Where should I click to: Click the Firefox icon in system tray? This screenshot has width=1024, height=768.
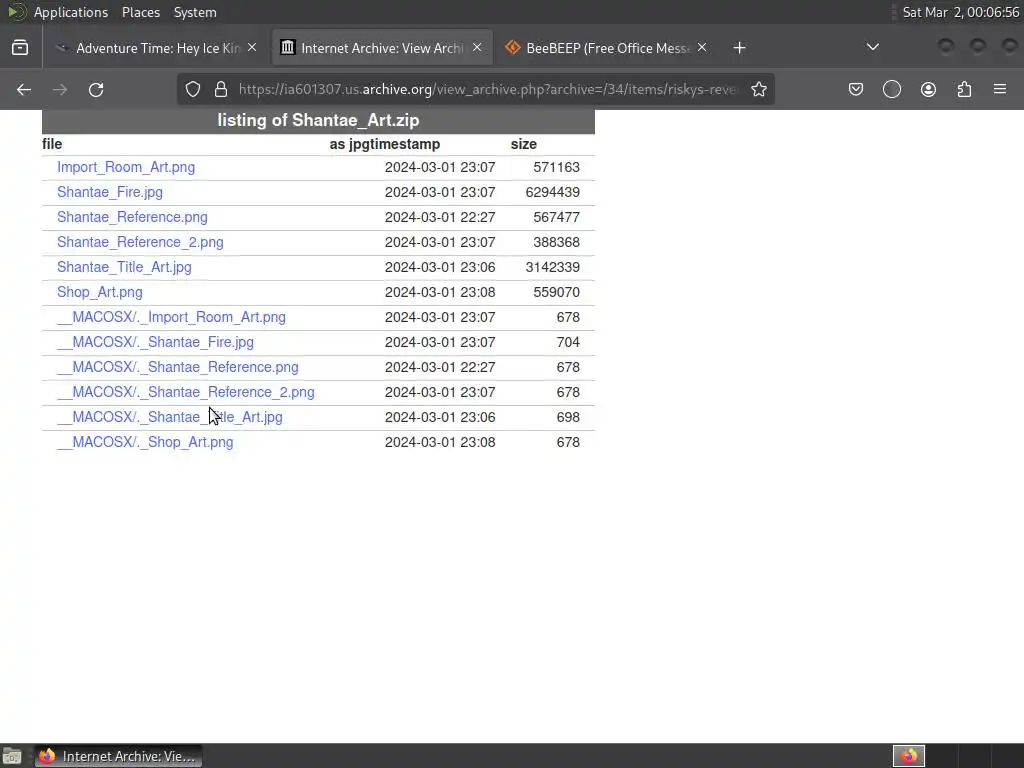[x=909, y=756]
